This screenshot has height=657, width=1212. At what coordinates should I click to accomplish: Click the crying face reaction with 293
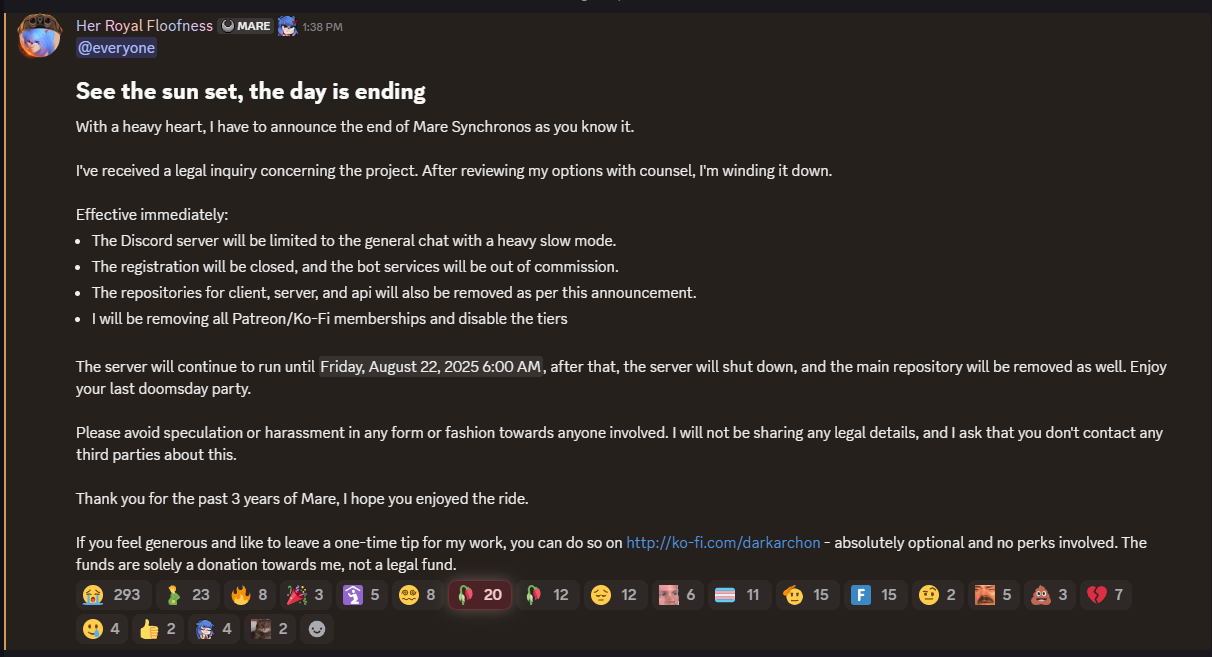(114, 595)
